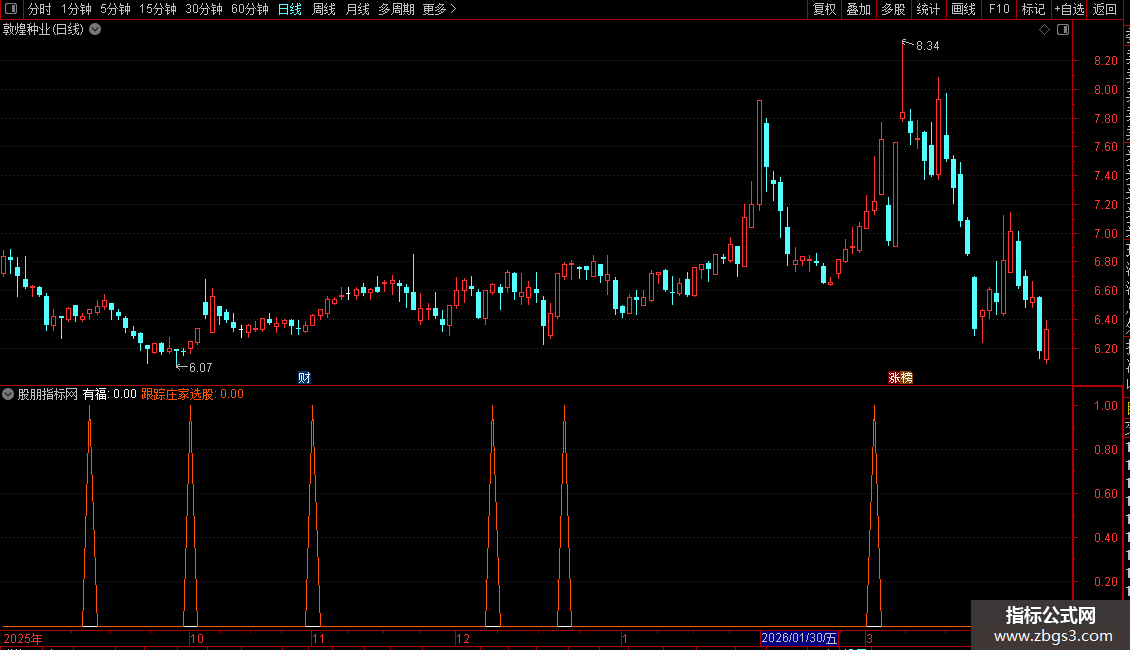The height and width of the screenshot is (650, 1130).
Task: Click the diamond icon above the chart
Action: point(1044,30)
